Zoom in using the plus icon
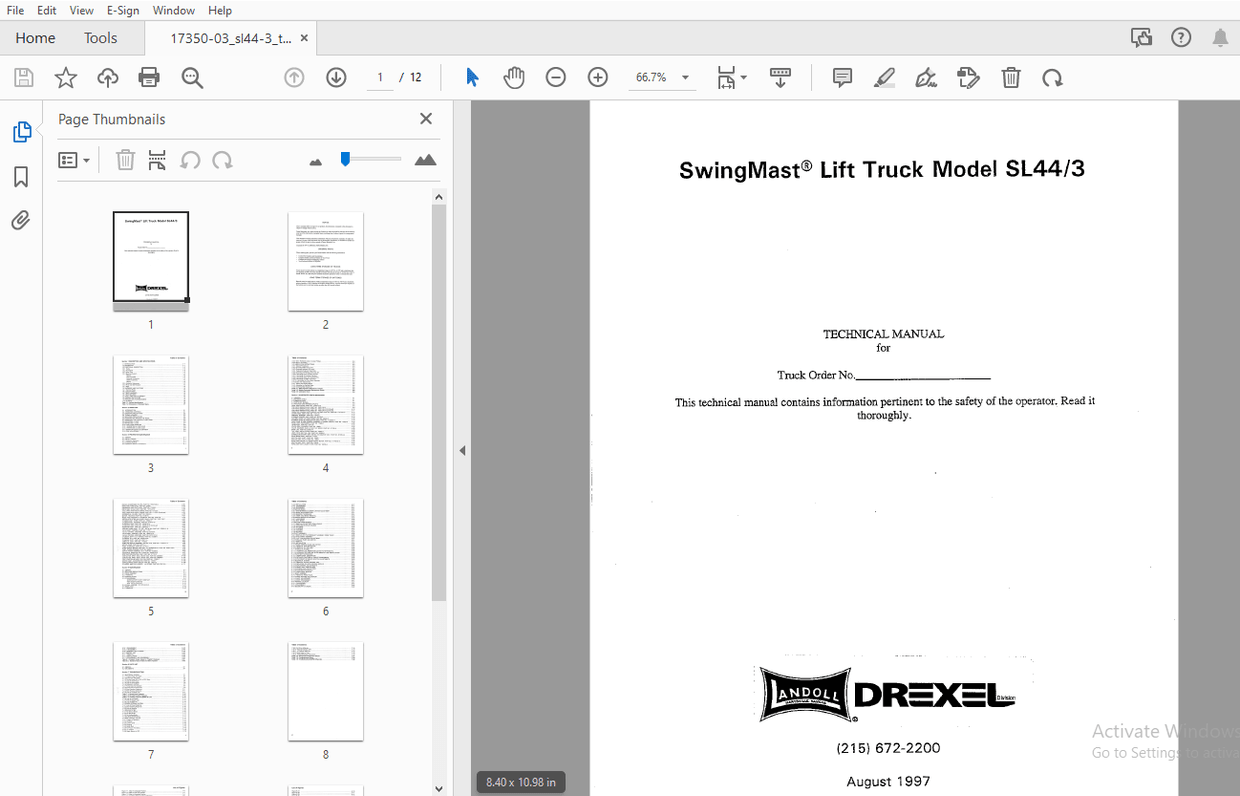The image size is (1240, 796). coord(597,77)
